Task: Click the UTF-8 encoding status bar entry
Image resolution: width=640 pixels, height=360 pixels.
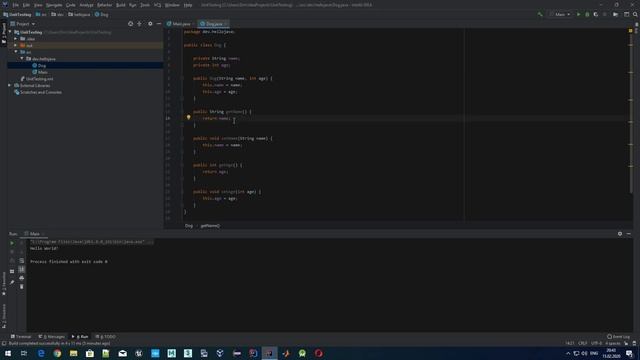Action: tap(596, 343)
